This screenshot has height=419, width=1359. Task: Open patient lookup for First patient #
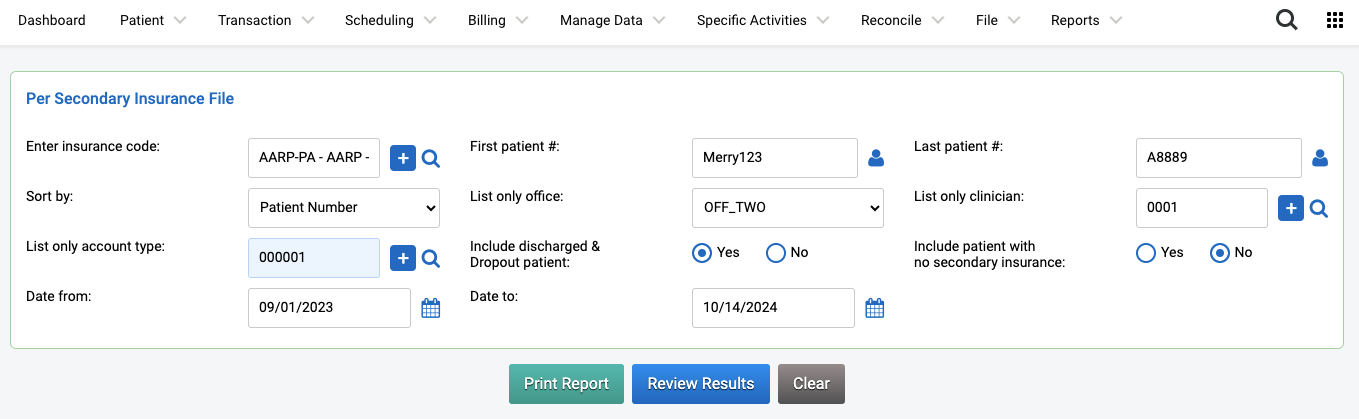[x=876, y=158]
